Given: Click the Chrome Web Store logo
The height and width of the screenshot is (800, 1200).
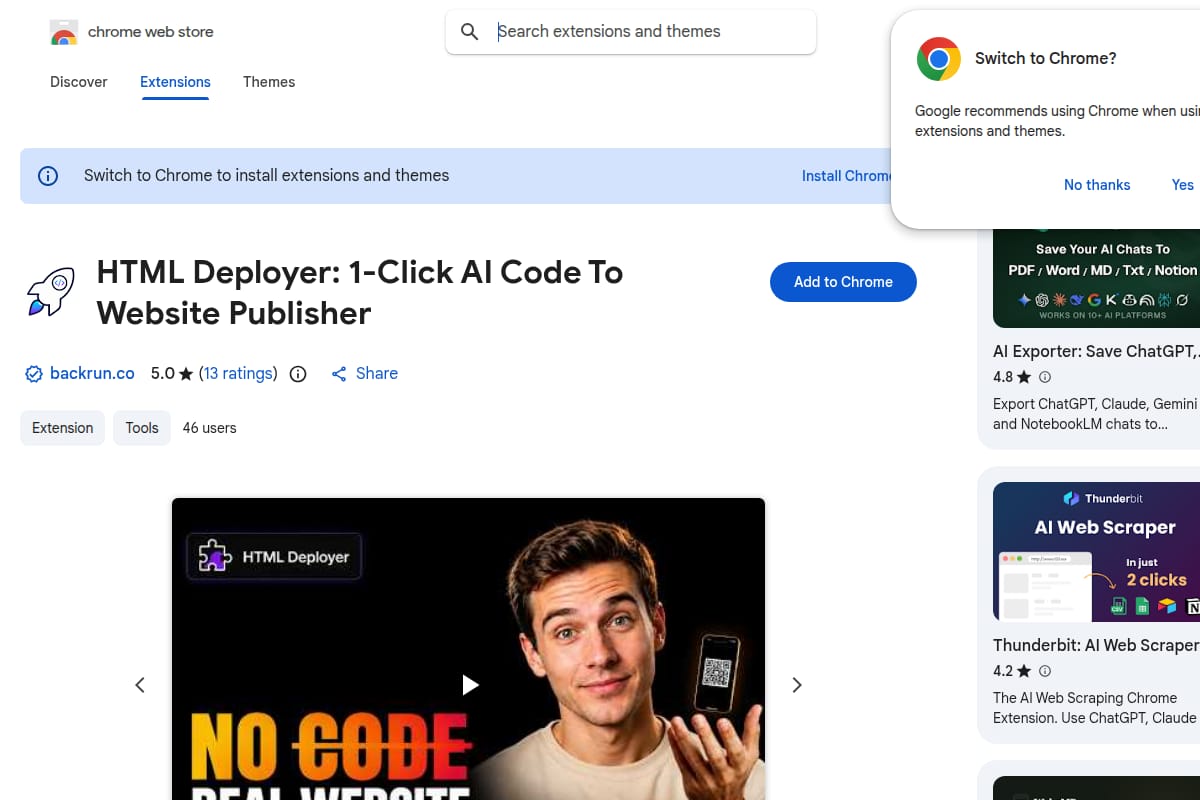Looking at the screenshot, I should [64, 32].
